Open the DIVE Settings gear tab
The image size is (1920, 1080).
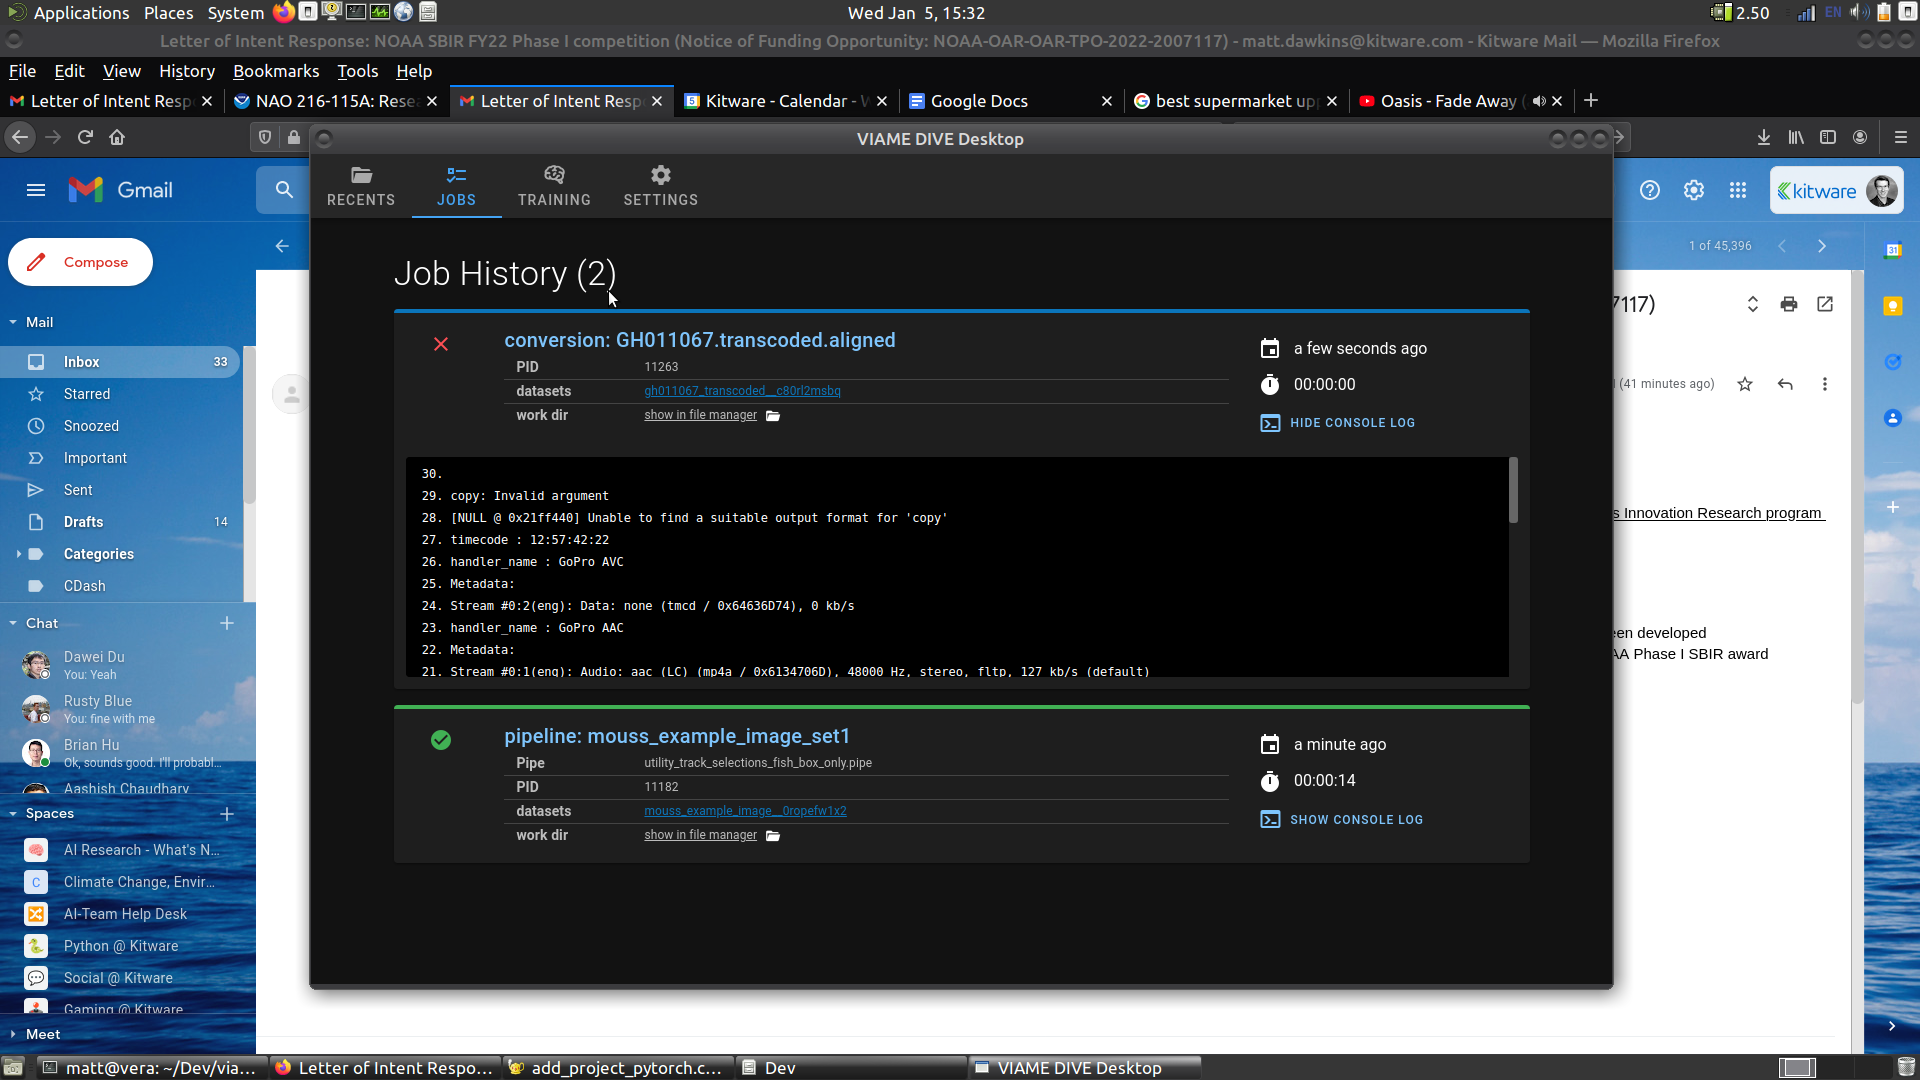[x=660, y=186]
